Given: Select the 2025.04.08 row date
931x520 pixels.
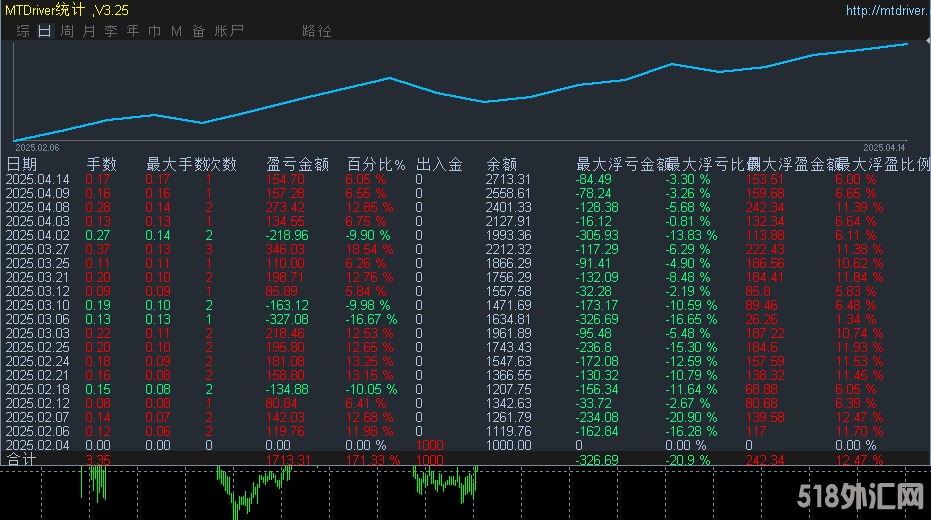Looking at the screenshot, I should 37,207.
